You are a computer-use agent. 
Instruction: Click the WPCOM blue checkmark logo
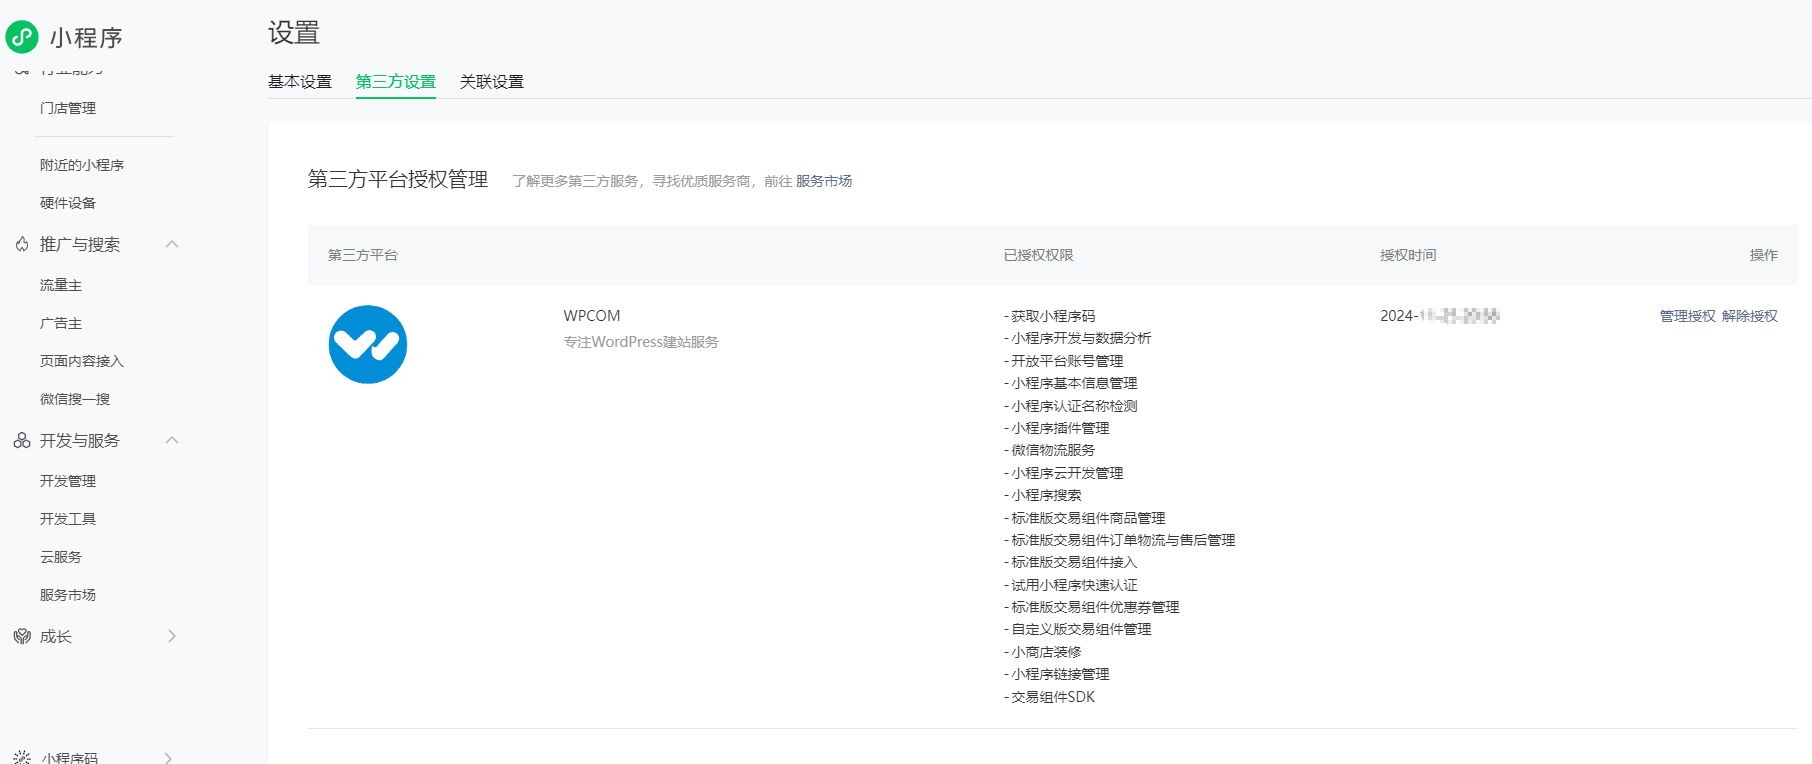[368, 344]
